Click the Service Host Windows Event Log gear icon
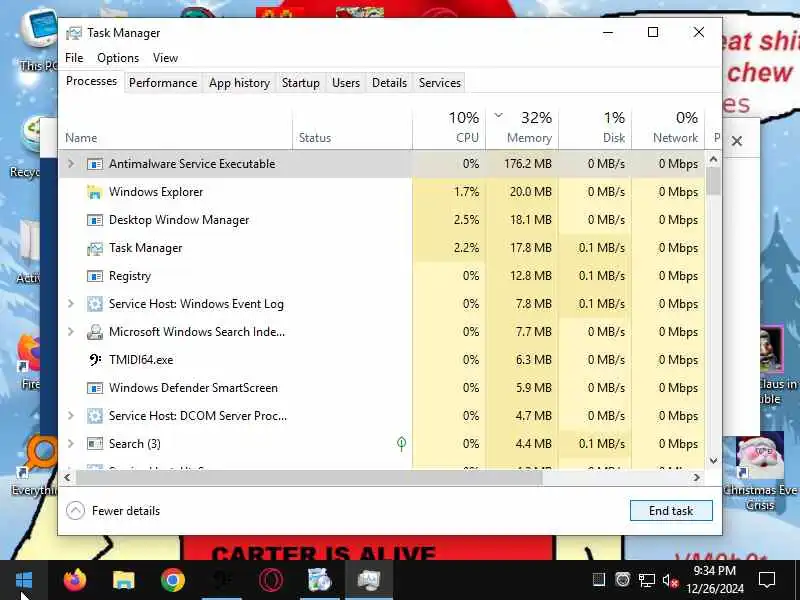Image resolution: width=800 pixels, height=600 pixels. 95,304
